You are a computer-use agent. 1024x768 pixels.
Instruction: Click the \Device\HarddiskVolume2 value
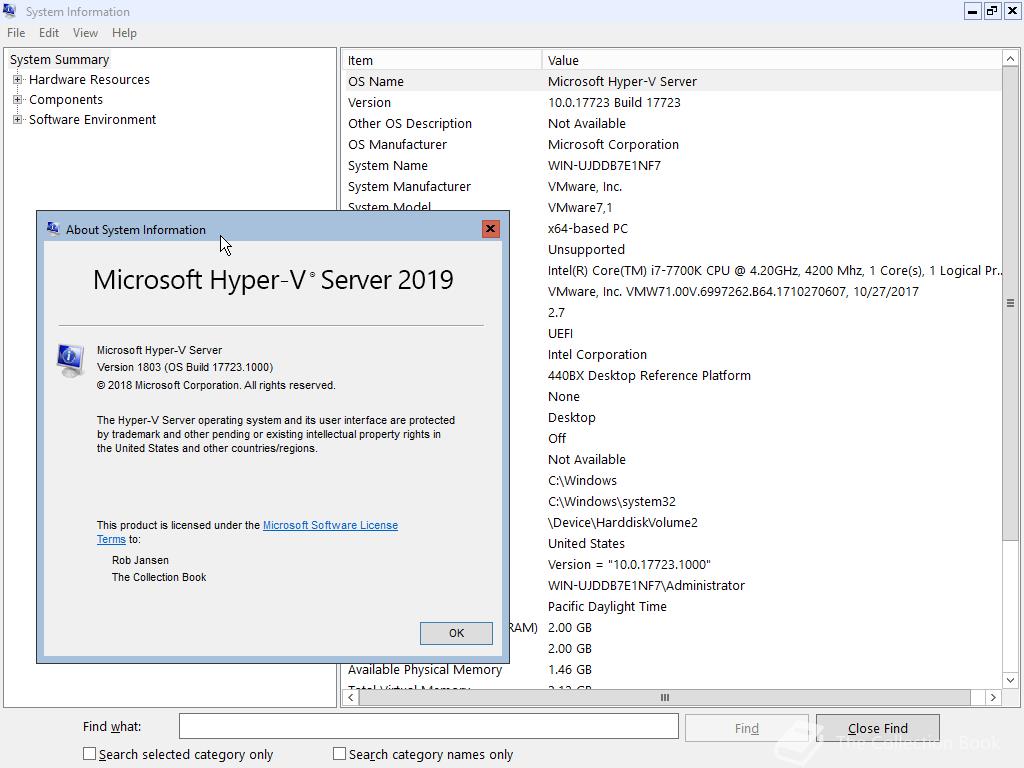point(623,522)
